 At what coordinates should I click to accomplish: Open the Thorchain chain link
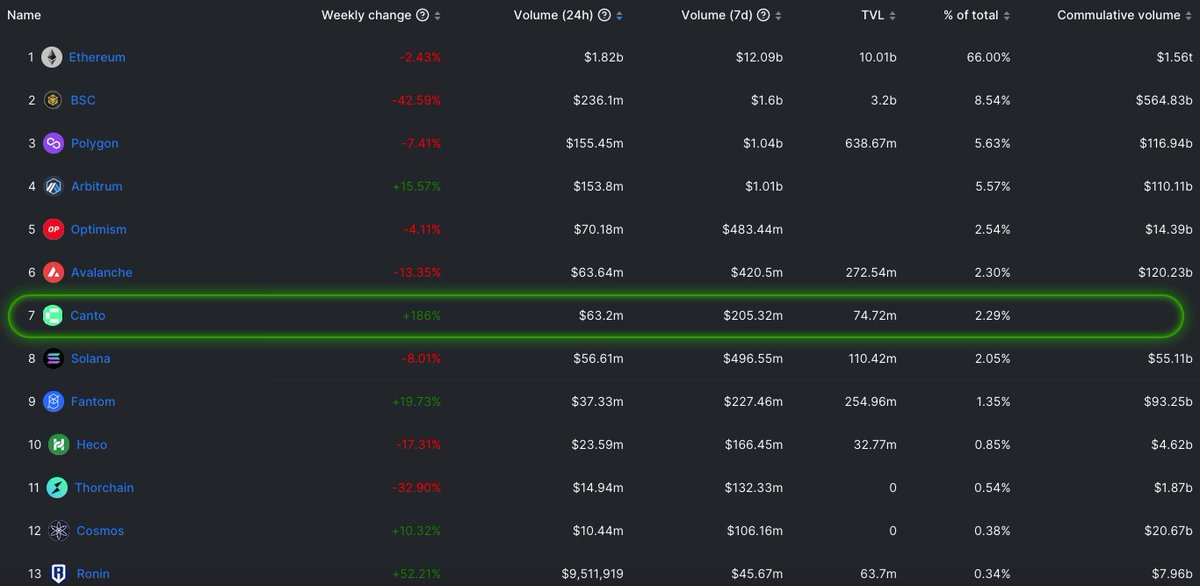[x=104, y=487]
